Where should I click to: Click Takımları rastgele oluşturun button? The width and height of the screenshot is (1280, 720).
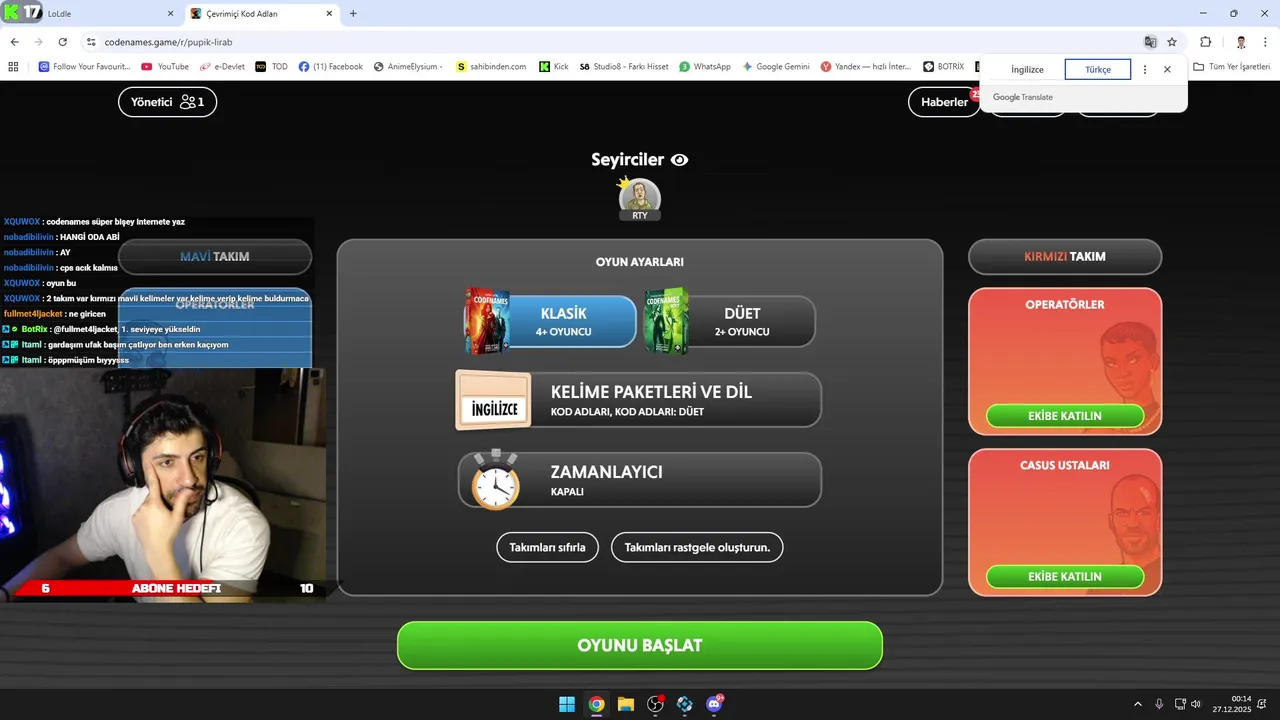697,548
